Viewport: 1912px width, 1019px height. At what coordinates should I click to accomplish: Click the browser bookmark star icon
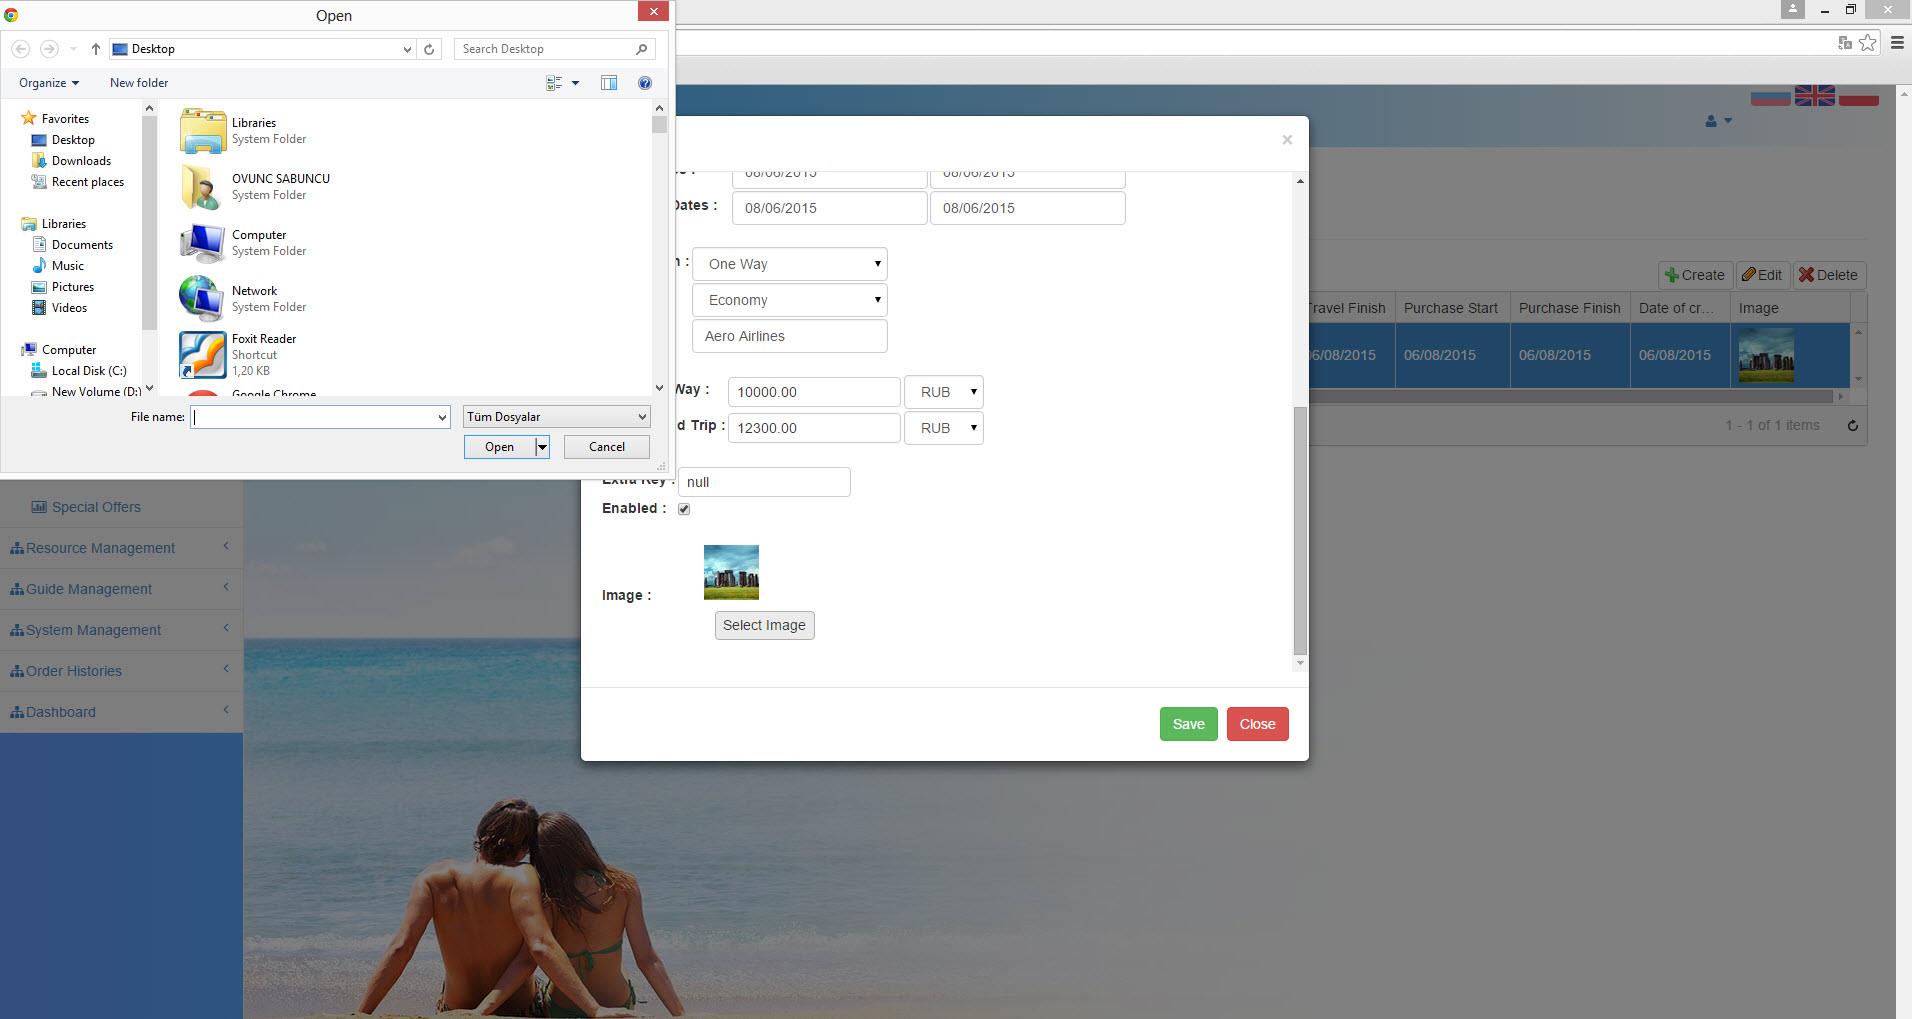(1867, 43)
